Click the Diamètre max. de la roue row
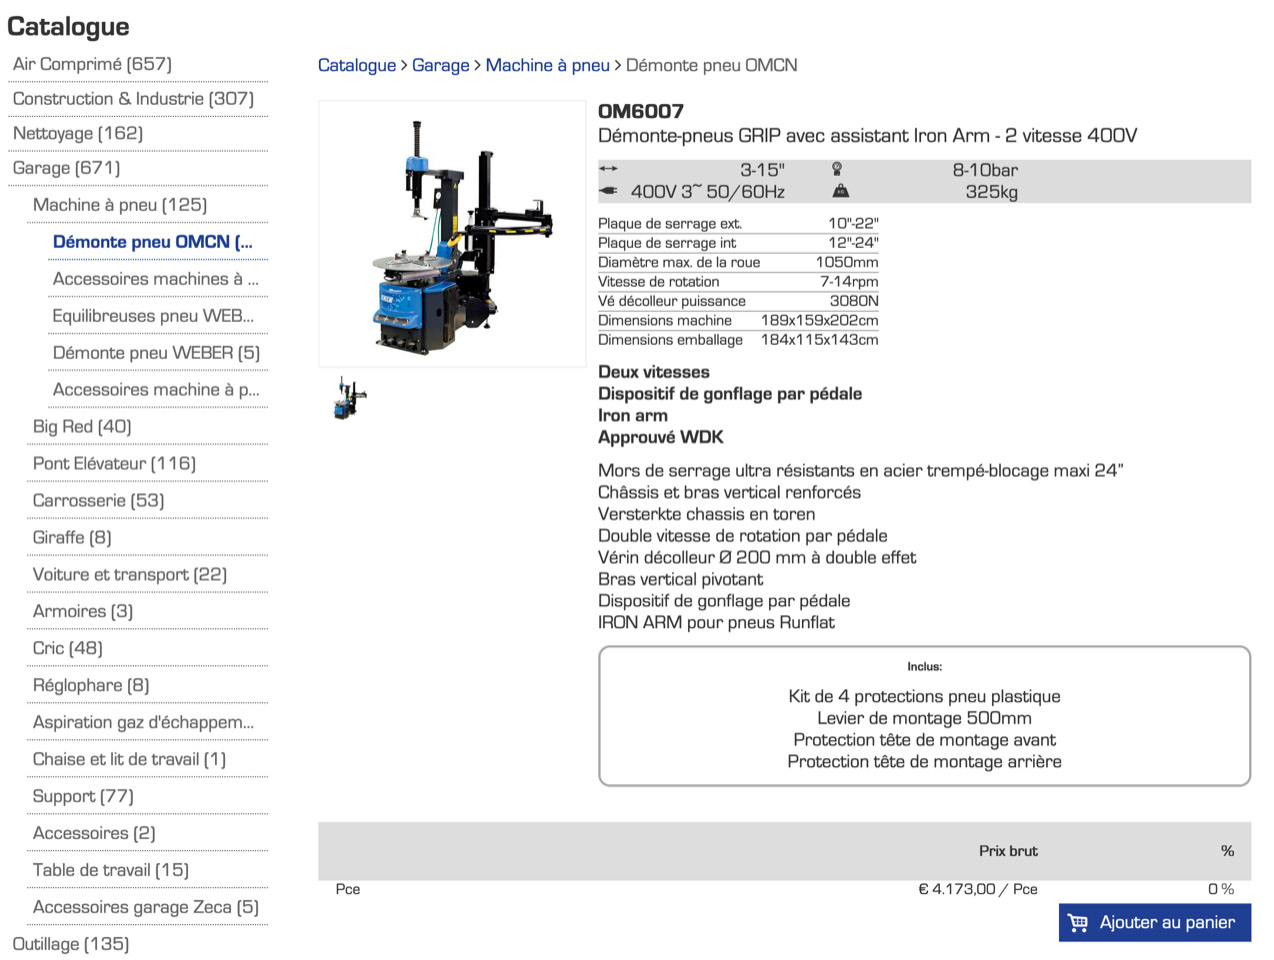 pyautogui.click(x=738, y=263)
